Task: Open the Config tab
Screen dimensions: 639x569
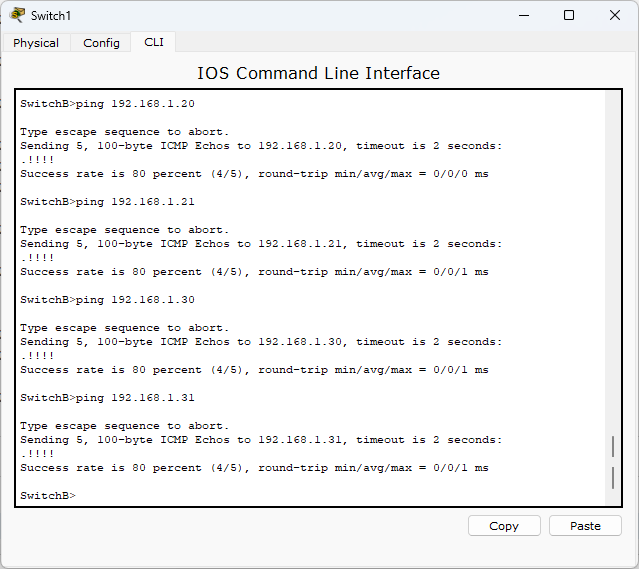Action: click(x=101, y=43)
